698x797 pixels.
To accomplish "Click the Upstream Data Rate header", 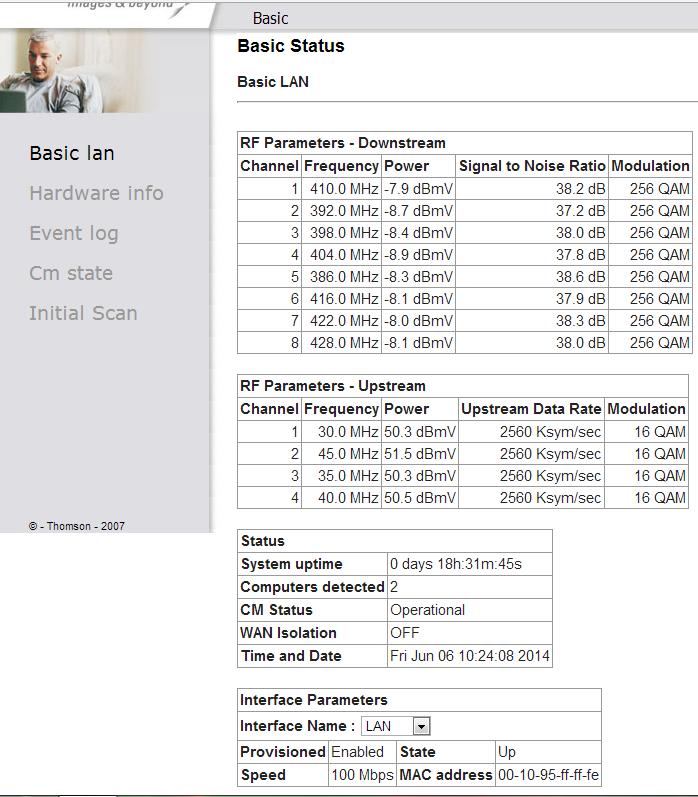I will click(x=531, y=409).
